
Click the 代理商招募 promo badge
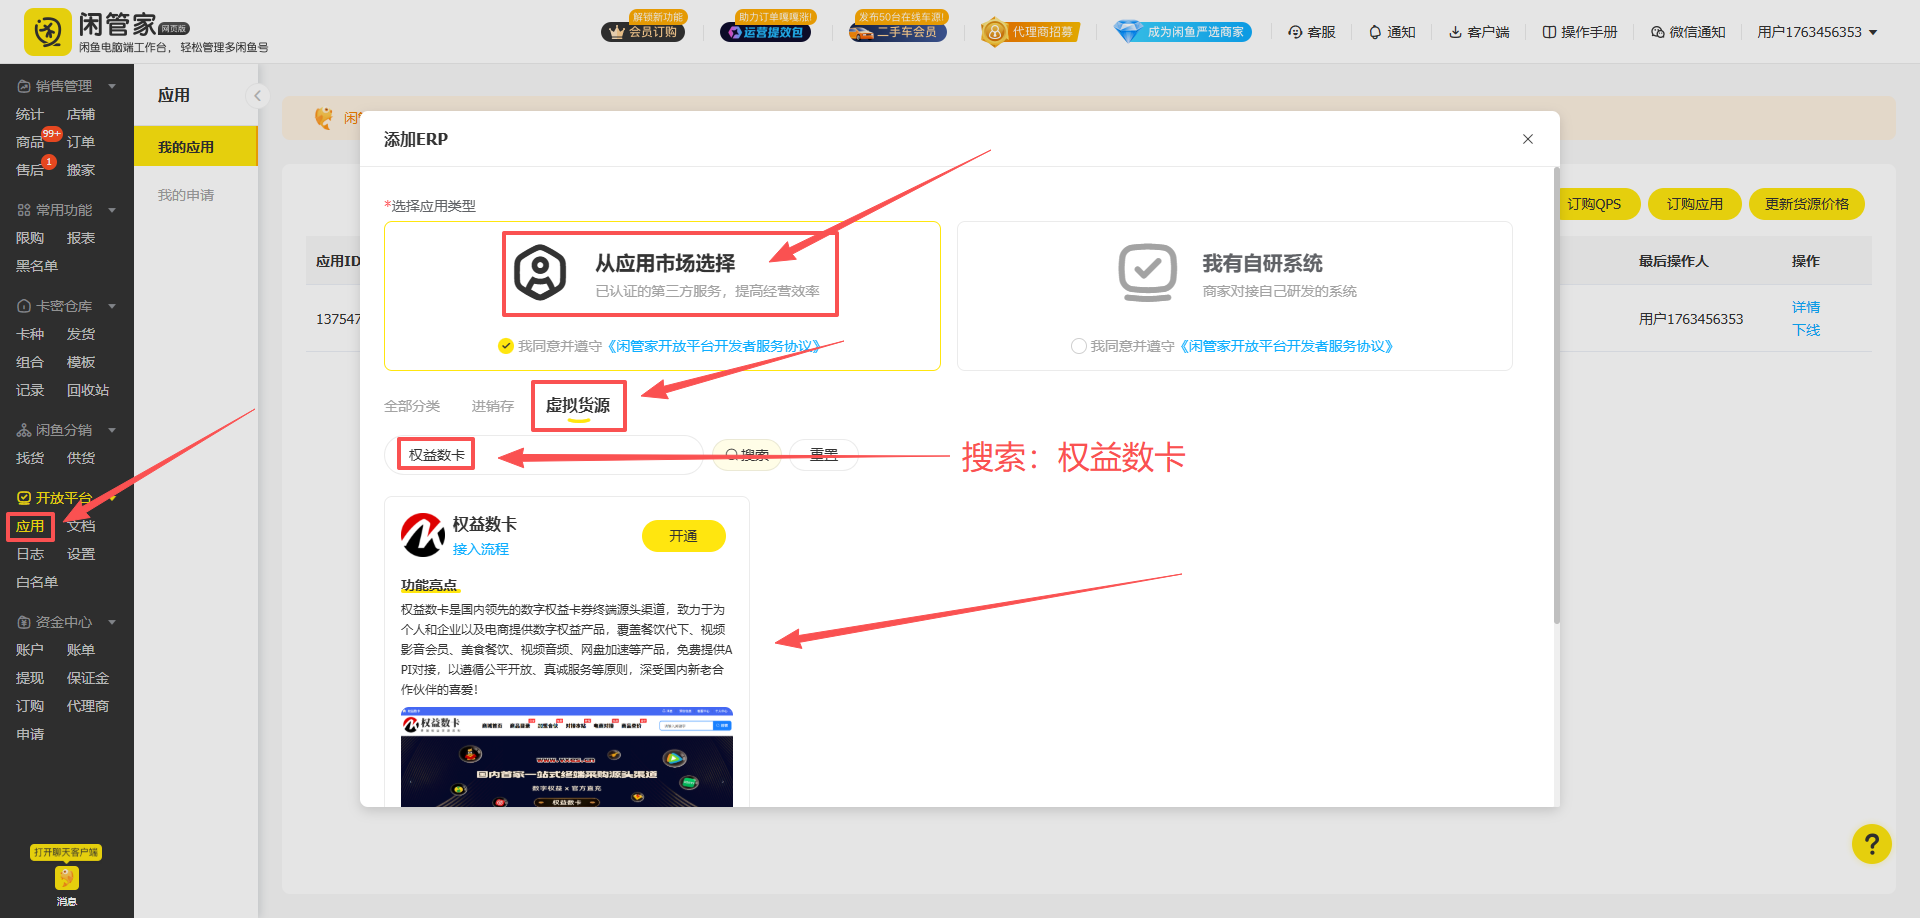tap(1029, 31)
